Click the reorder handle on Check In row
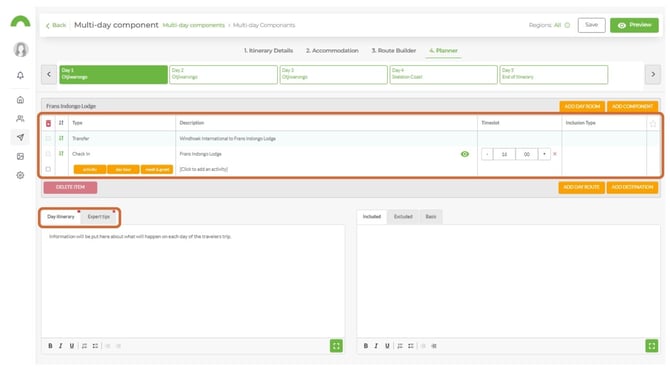The width and height of the screenshot is (670, 370). [x=61, y=153]
